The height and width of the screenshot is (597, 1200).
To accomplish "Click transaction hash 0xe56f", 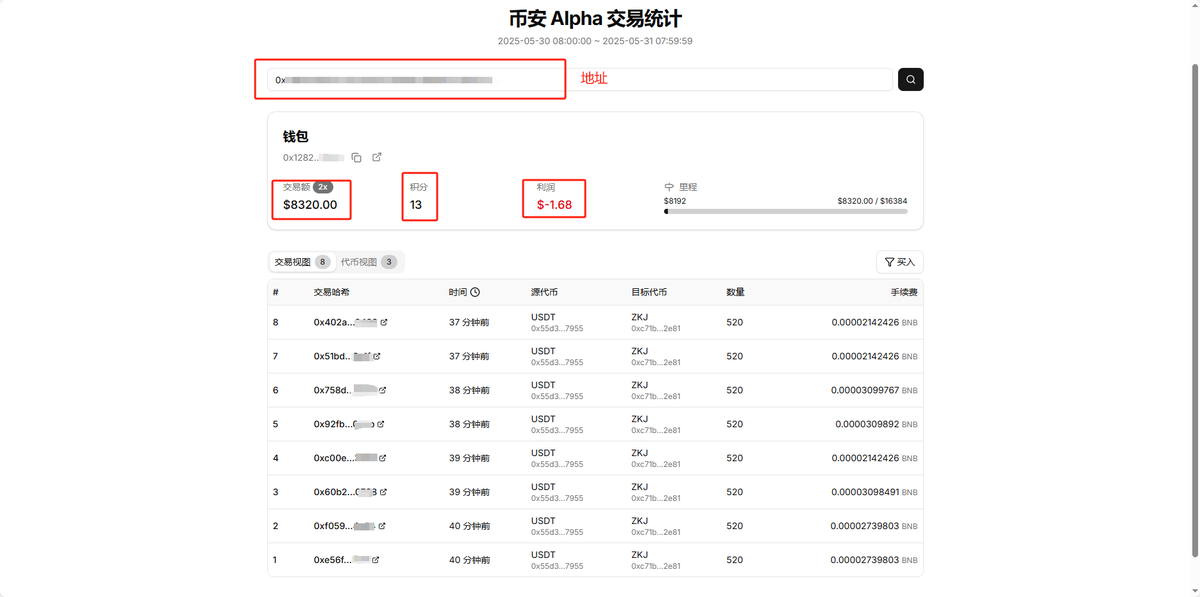I will coord(342,560).
